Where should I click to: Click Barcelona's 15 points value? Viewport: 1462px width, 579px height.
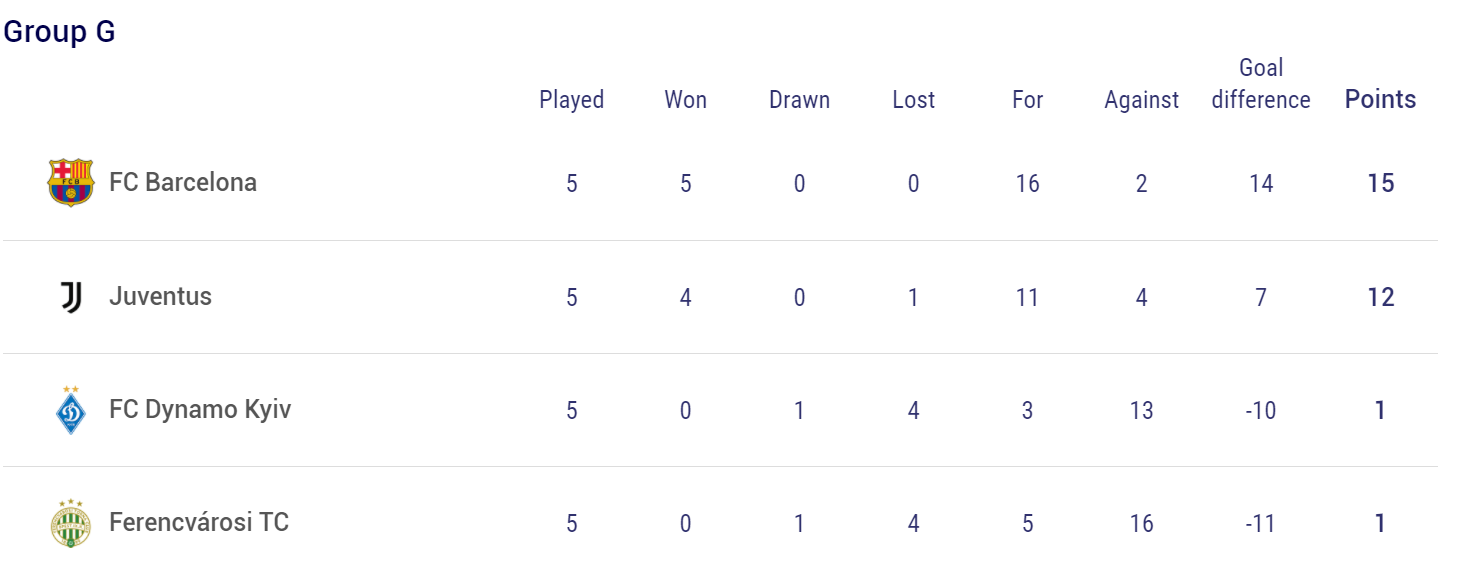tap(1381, 183)
